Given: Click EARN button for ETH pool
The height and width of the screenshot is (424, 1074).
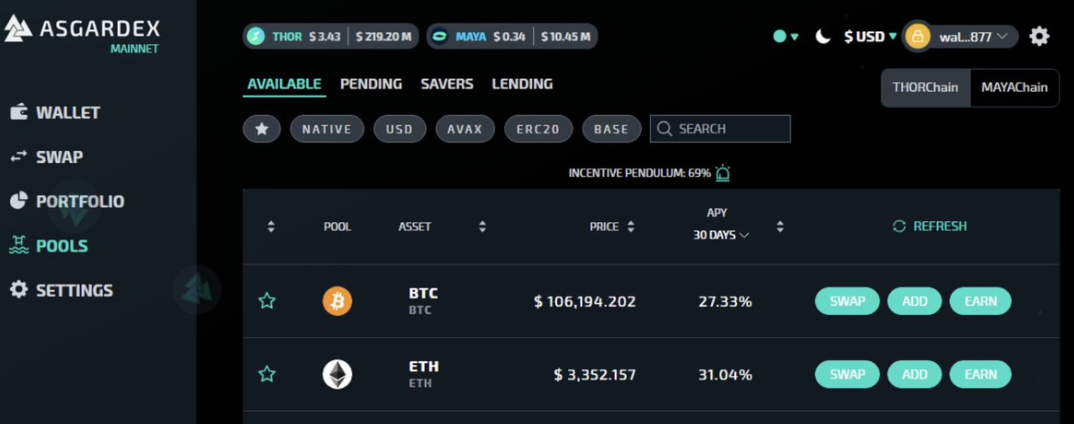Looking at the screenshot, I should click(980, 374).
